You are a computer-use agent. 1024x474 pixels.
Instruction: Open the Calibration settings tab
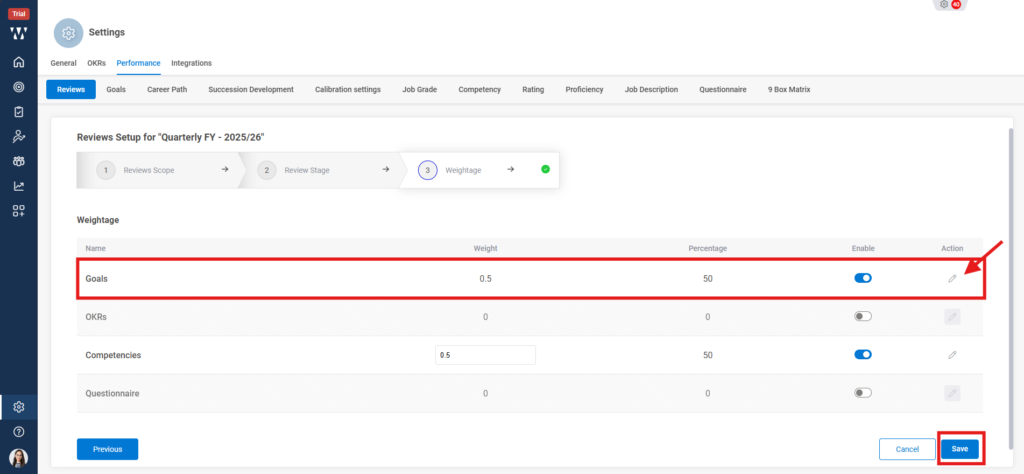tap(347, 89)
